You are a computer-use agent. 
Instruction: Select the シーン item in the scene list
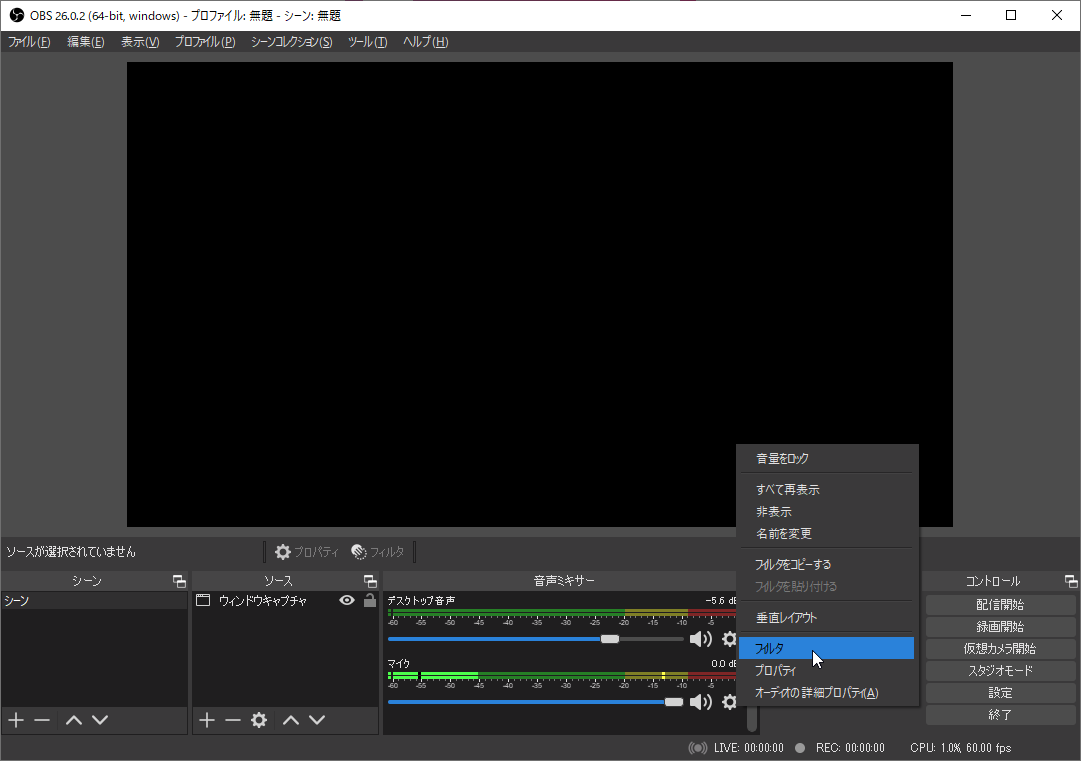coord(94,601)
